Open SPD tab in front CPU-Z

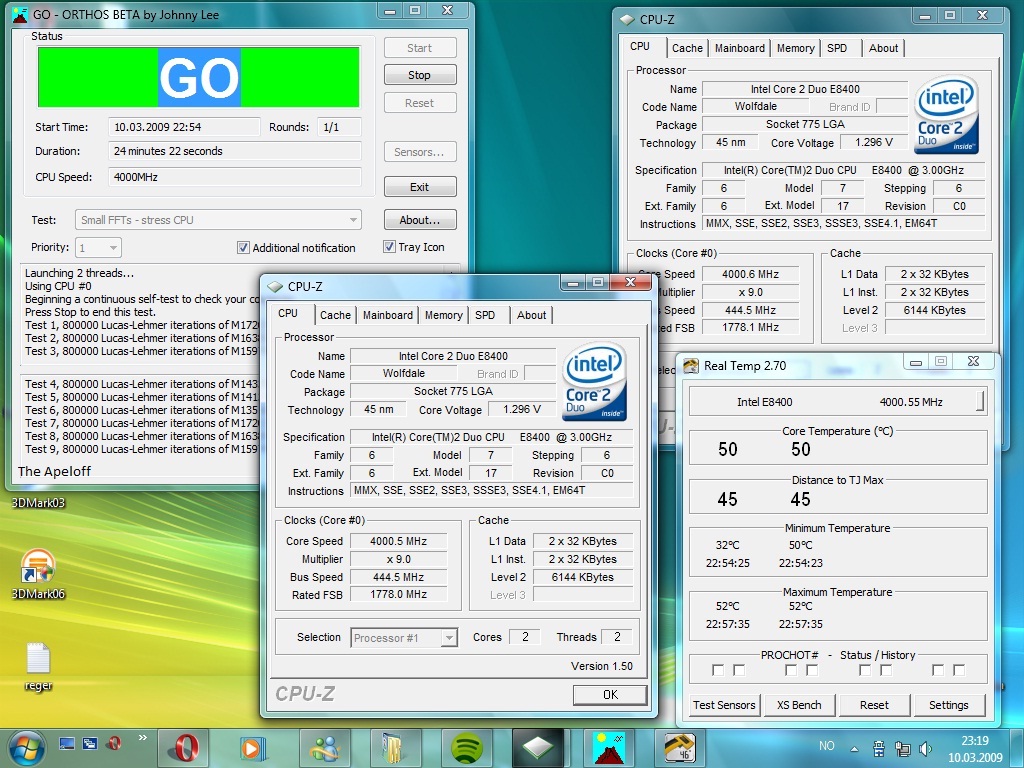[x=485, y=315]
